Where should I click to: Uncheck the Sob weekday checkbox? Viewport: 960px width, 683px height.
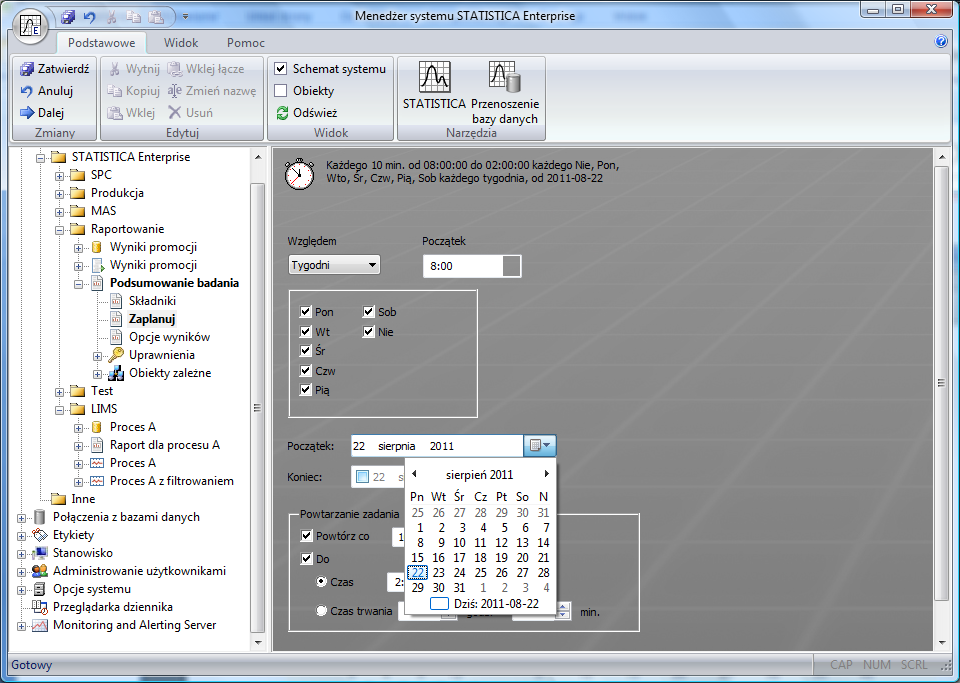point(368,312)
